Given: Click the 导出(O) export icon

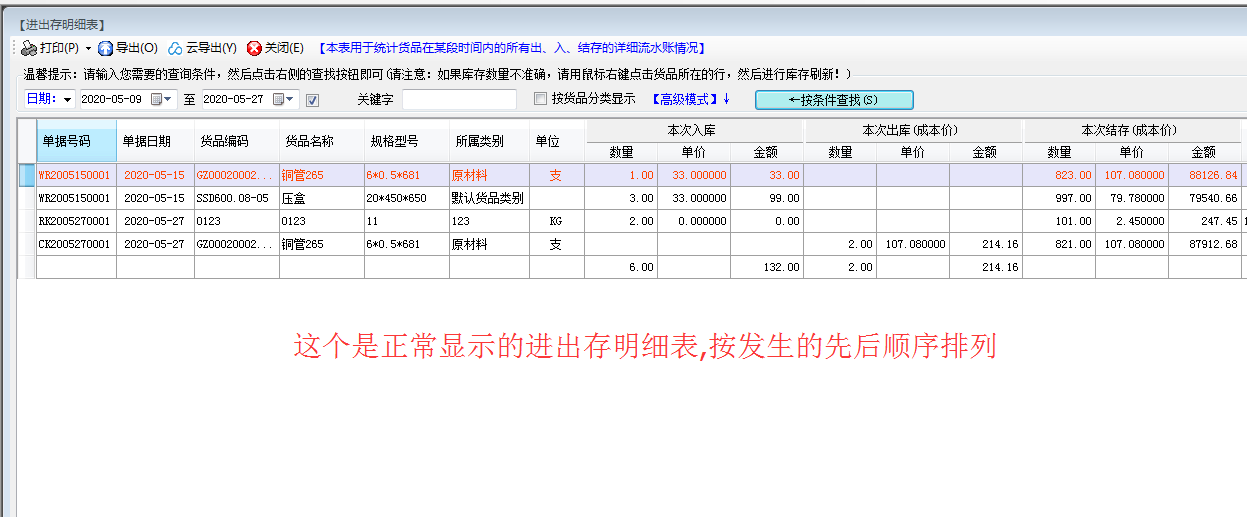Looking at the screenshot, I should tap(106, 48).
